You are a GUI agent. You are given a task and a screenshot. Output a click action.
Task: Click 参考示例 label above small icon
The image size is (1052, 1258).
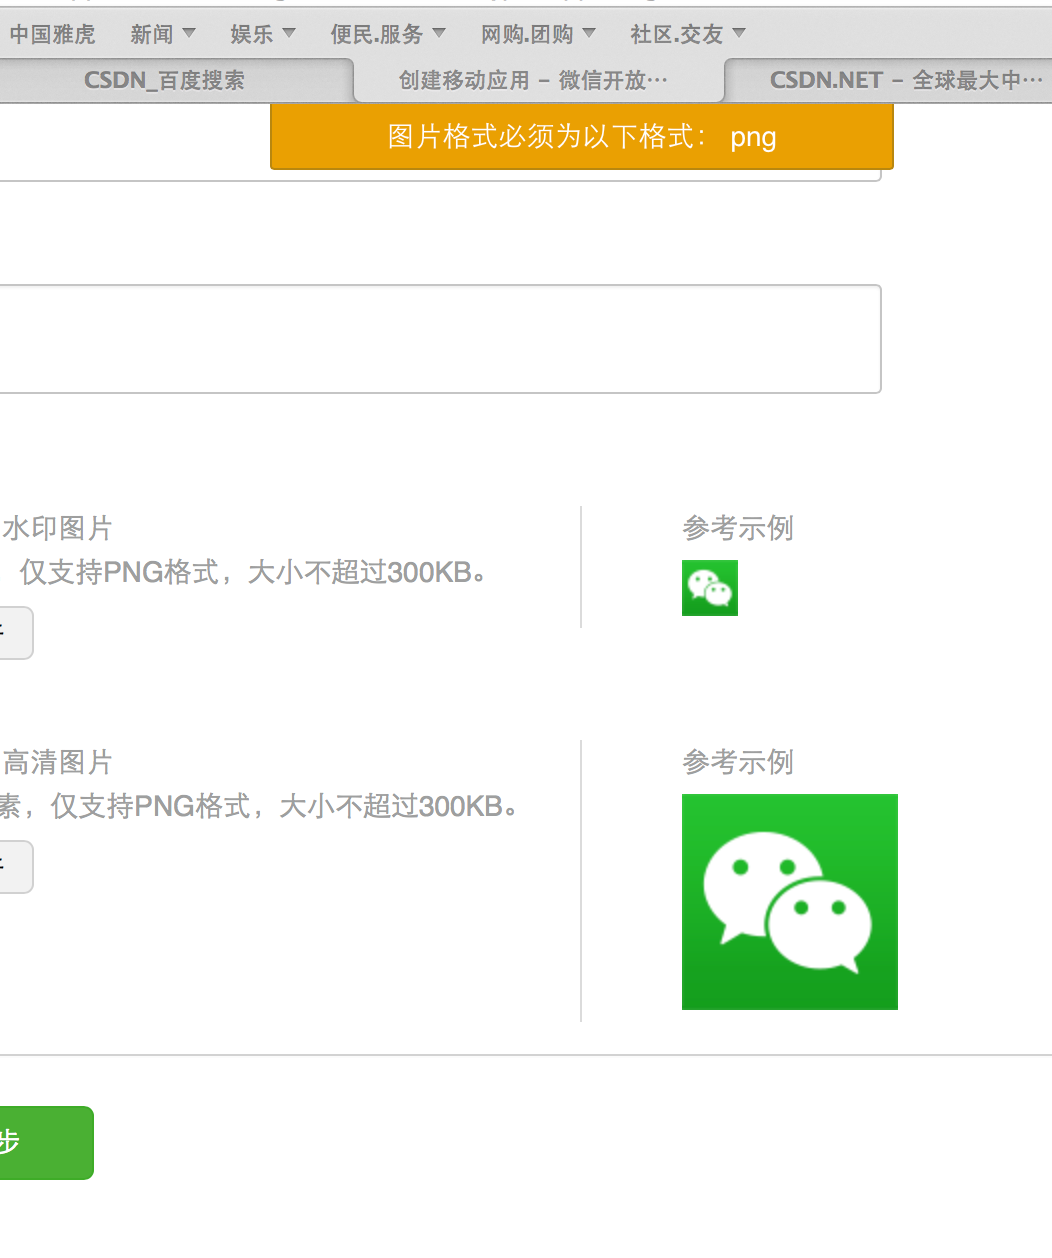tap(738, 528)
